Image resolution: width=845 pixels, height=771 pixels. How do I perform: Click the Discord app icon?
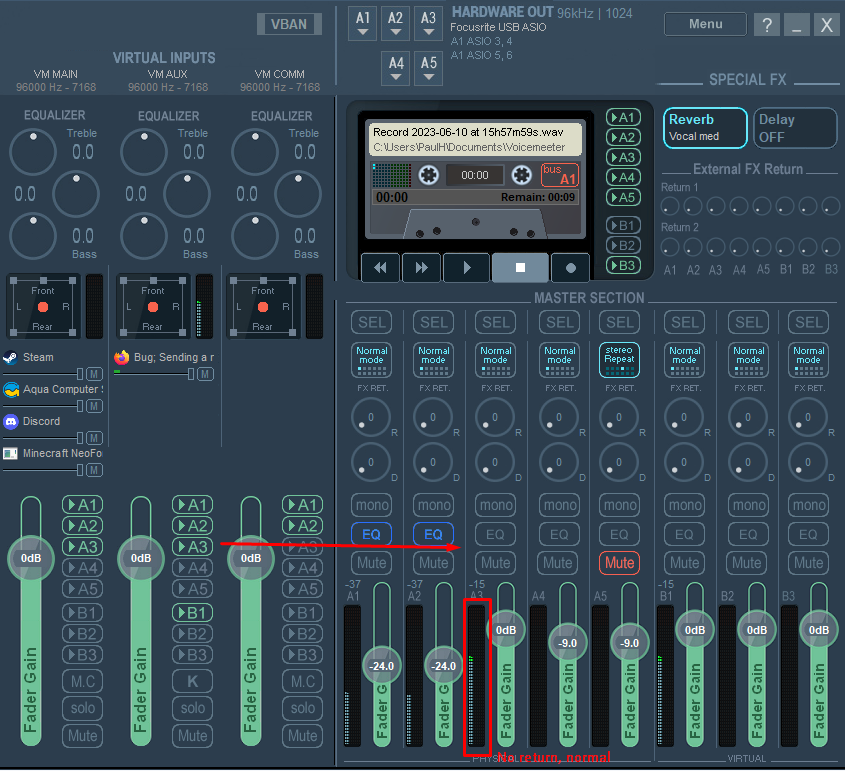[11, 421]
